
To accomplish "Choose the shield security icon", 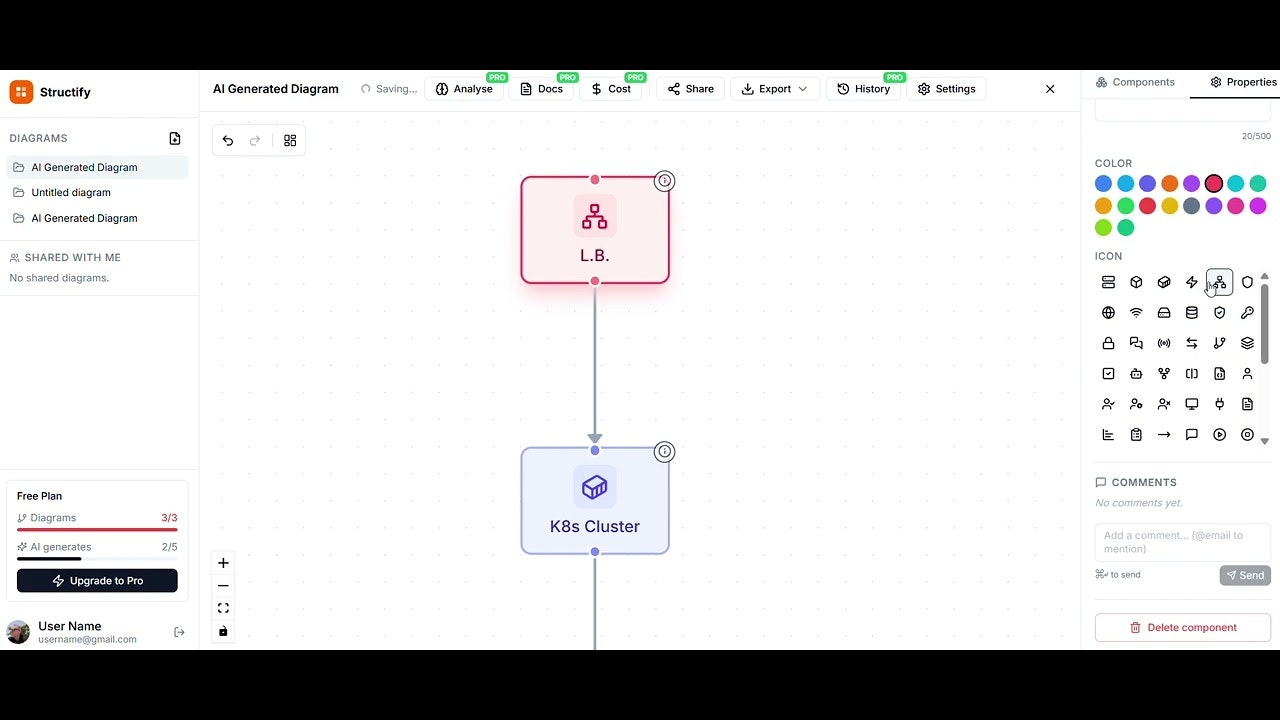I will [1220, 312].
